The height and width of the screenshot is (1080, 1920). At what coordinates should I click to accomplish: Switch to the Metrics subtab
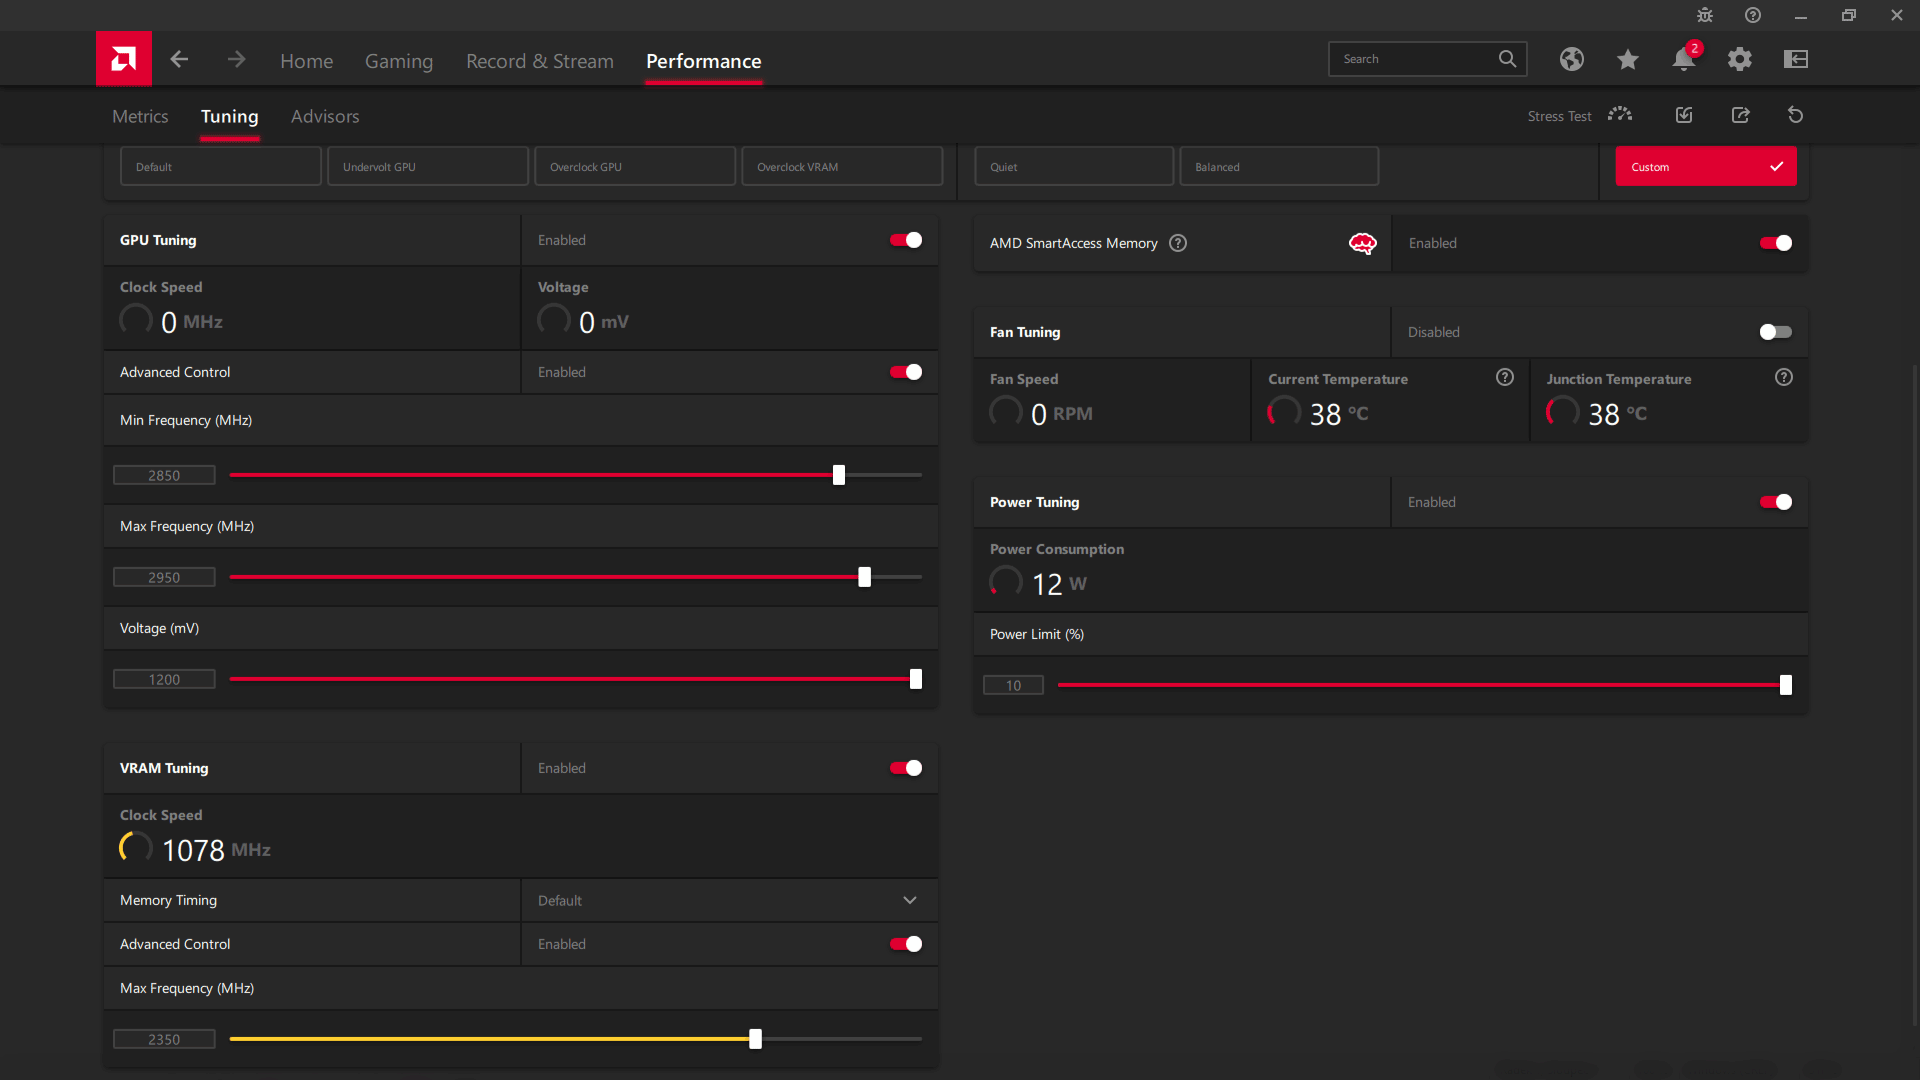pyautogui.click(x=140, y=116)
